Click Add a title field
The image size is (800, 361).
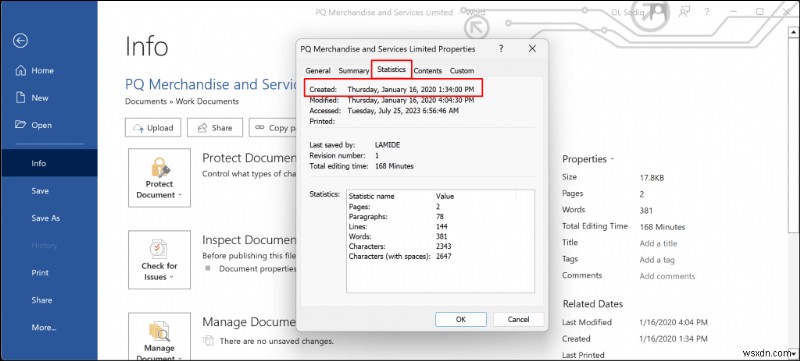[x=658, y=243]
